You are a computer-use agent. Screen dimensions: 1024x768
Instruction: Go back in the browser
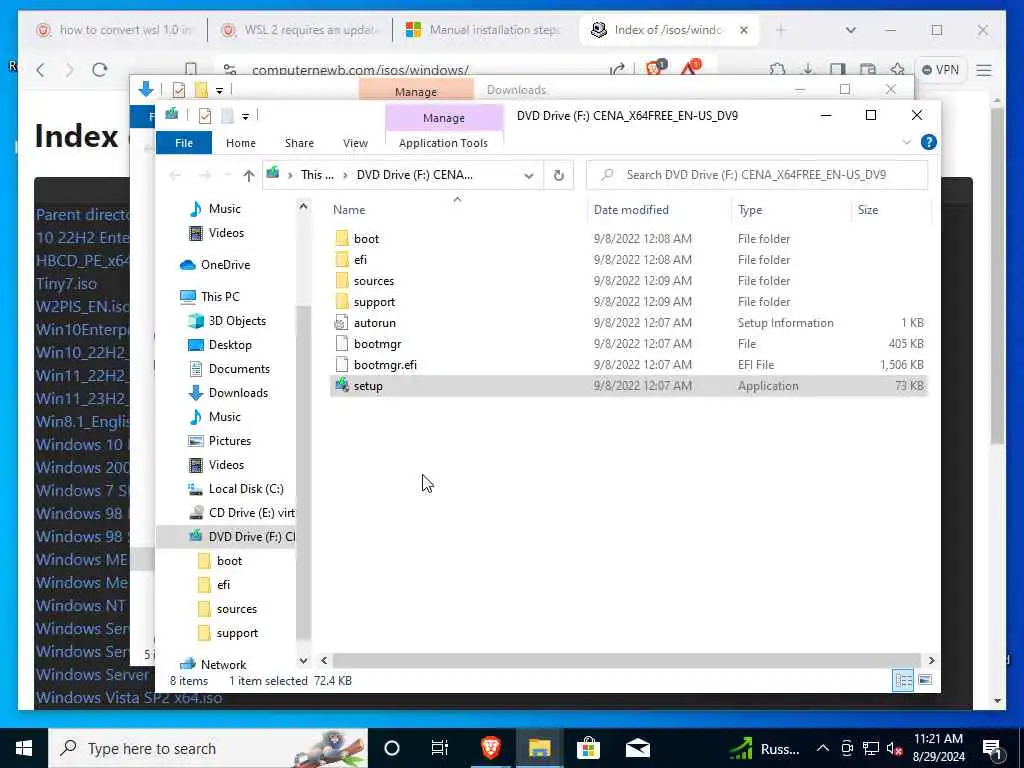pyautogui.click(x=40, y=70)
